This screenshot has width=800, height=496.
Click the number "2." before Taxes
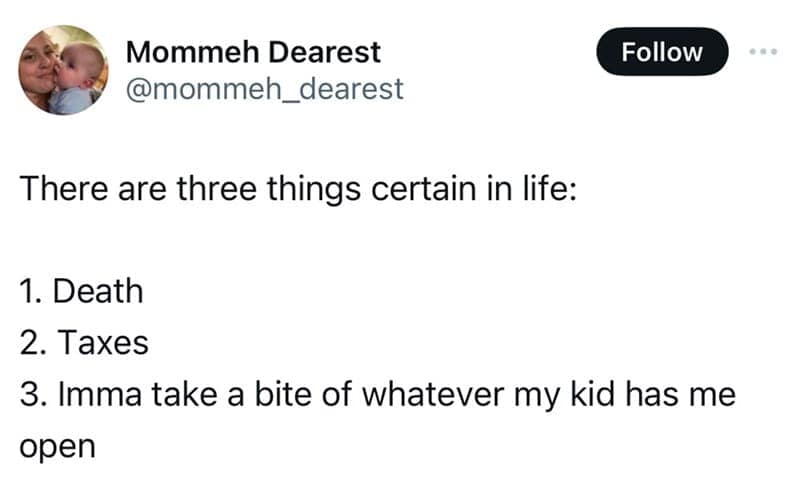pos(32,344)
